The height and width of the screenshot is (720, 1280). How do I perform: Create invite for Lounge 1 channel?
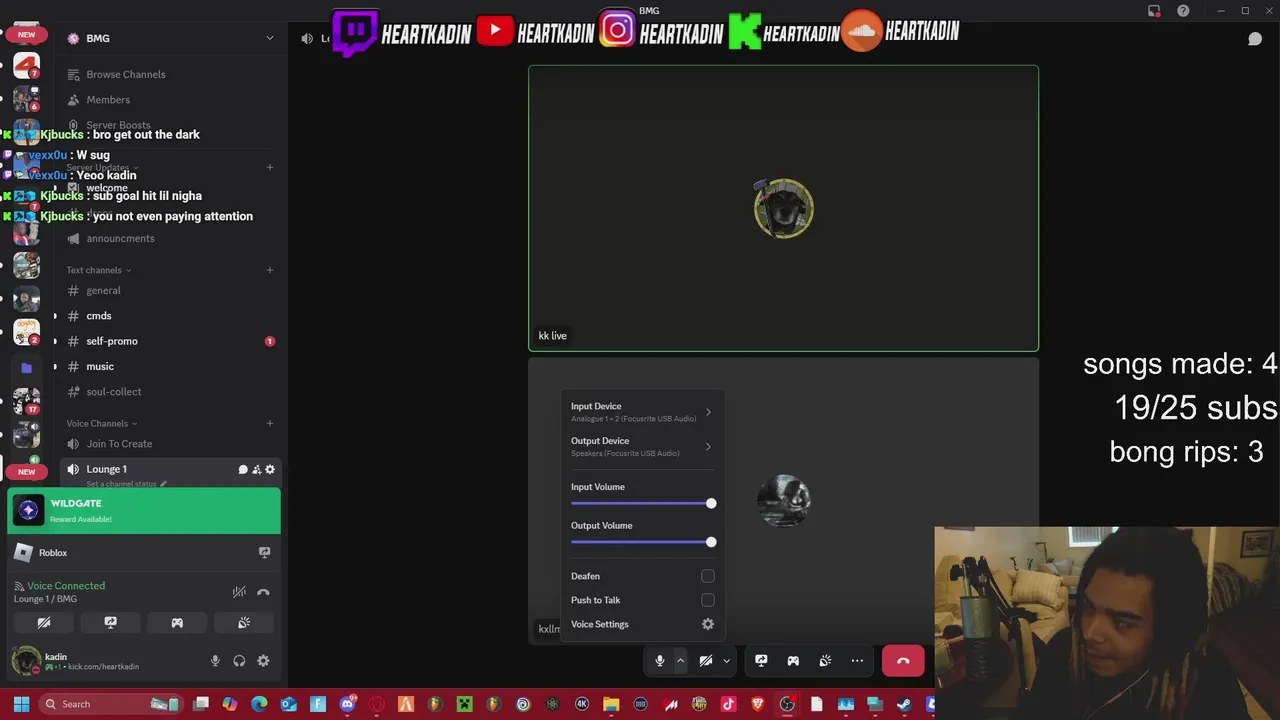coord(256,469)
